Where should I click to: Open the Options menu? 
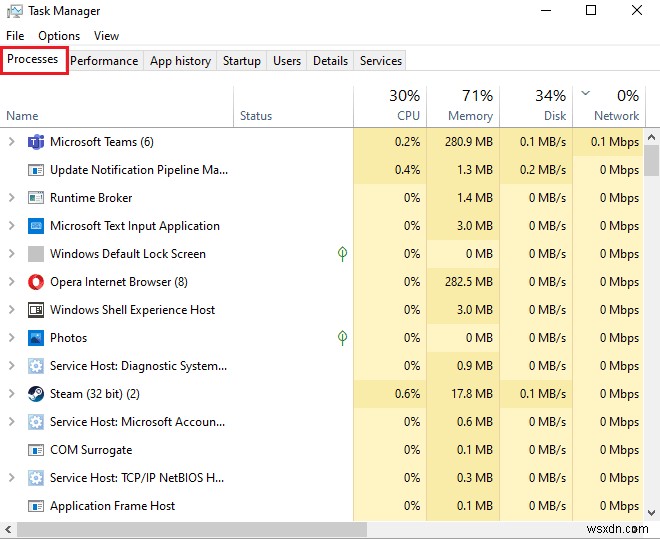point(59,36)
